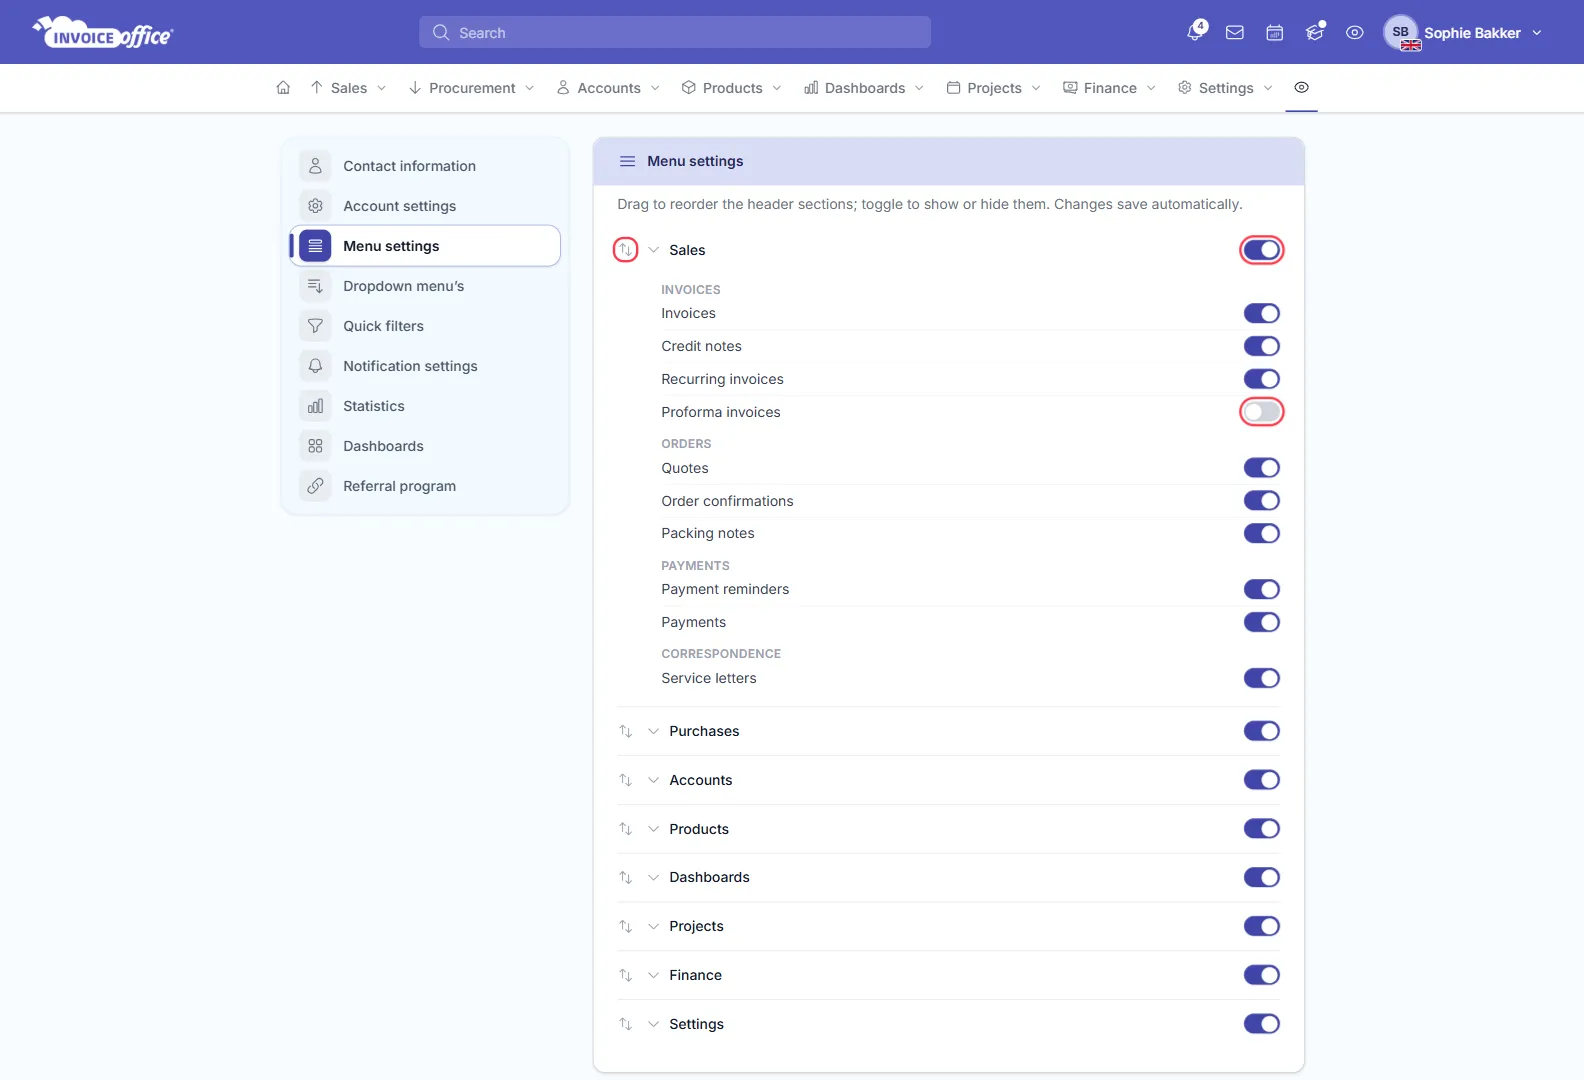Click the Menu settings panel hamburger icon

click(x=627, y=161)
